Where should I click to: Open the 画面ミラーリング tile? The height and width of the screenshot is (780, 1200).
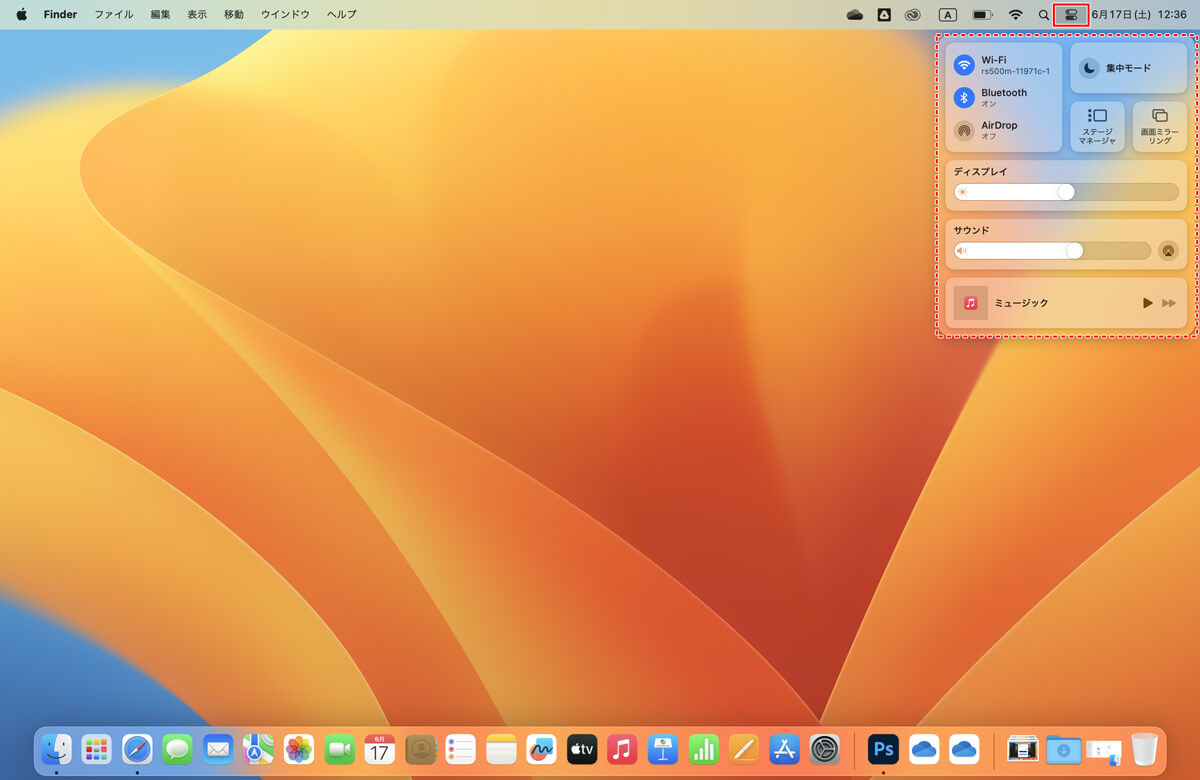(x=1159, y=127)
